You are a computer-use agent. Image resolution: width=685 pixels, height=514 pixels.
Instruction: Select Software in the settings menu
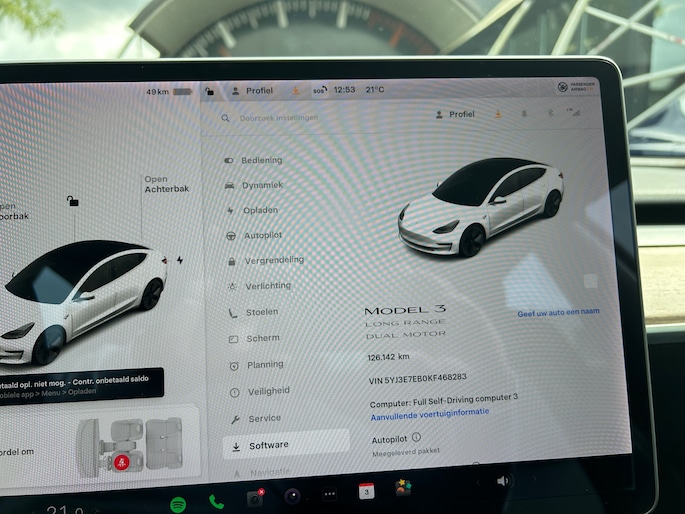point(268,445)
